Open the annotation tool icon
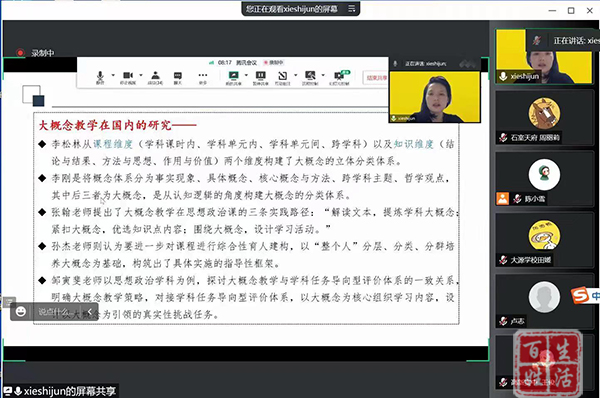 click(x=282, y=77)
